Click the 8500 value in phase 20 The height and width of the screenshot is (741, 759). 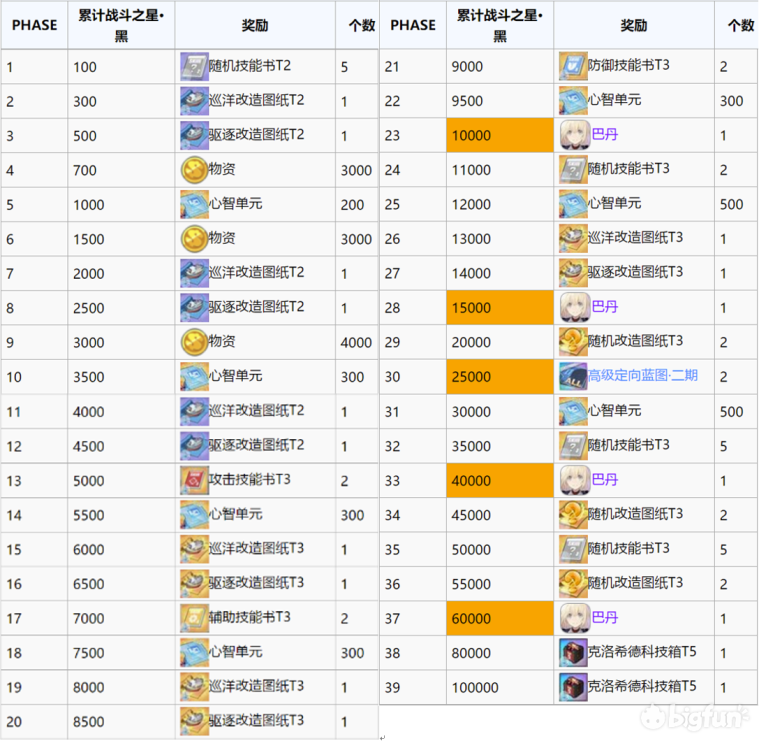(89, 722)
